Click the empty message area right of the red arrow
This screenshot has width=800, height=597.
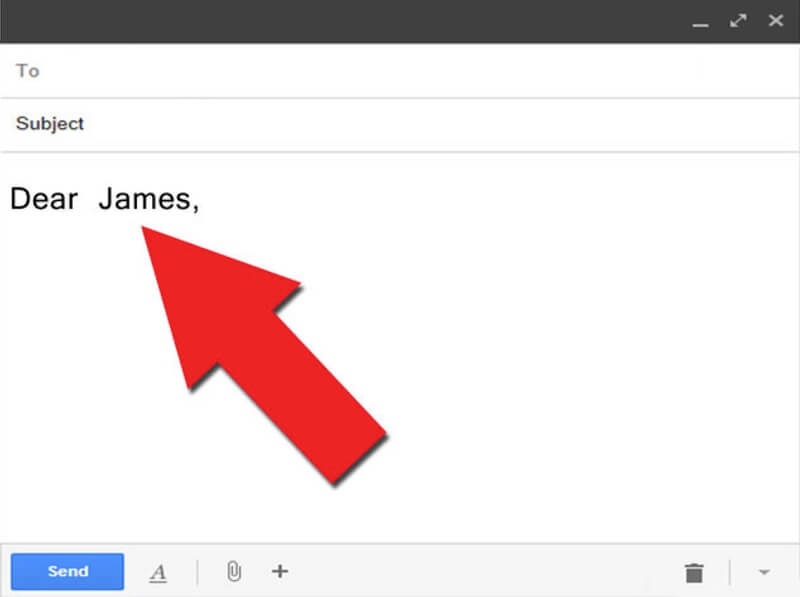[x=587, y=347]
